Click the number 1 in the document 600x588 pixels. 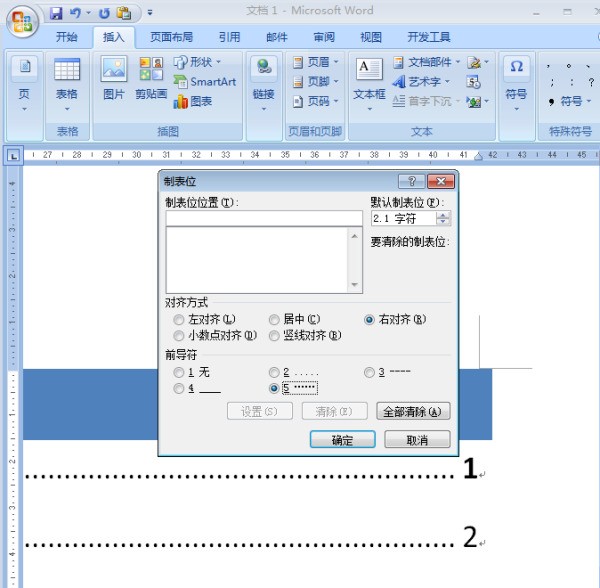[x=470, y=468]
